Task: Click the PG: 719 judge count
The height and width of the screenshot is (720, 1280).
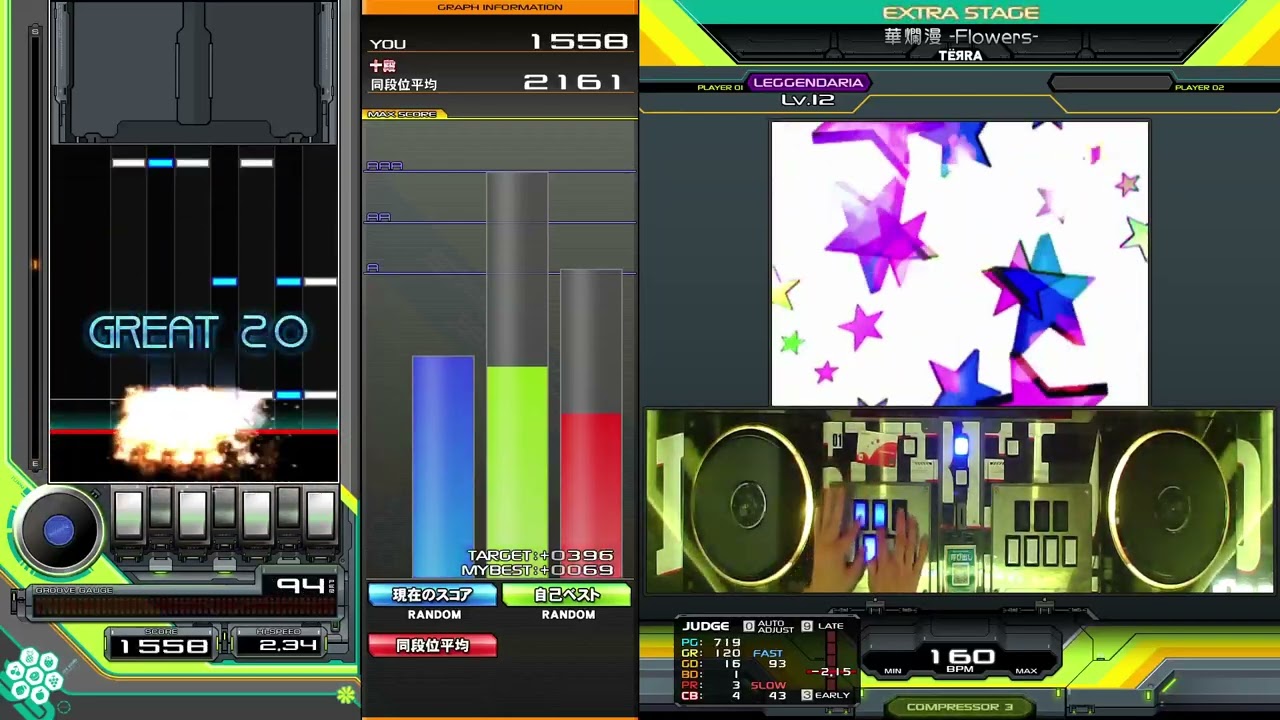Action: [x=711, y=643]
